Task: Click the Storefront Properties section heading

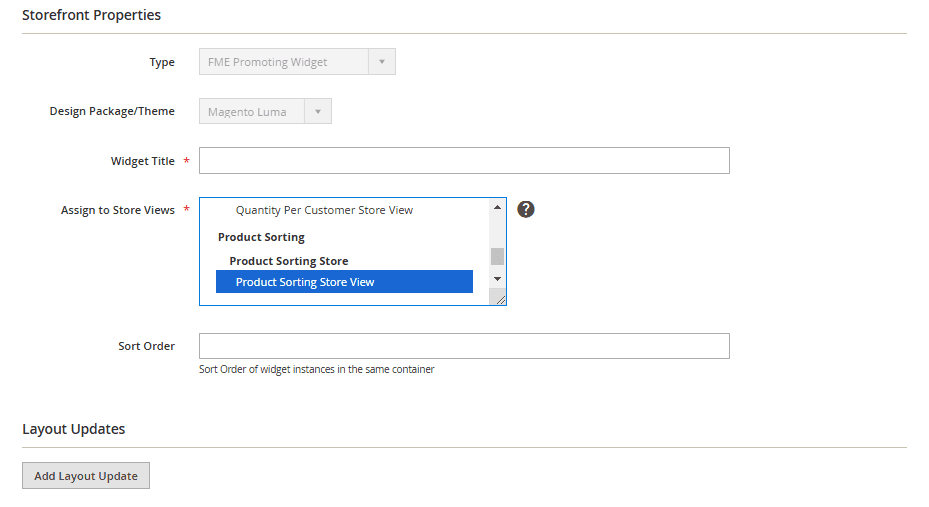Action: [x=91, y=15]
